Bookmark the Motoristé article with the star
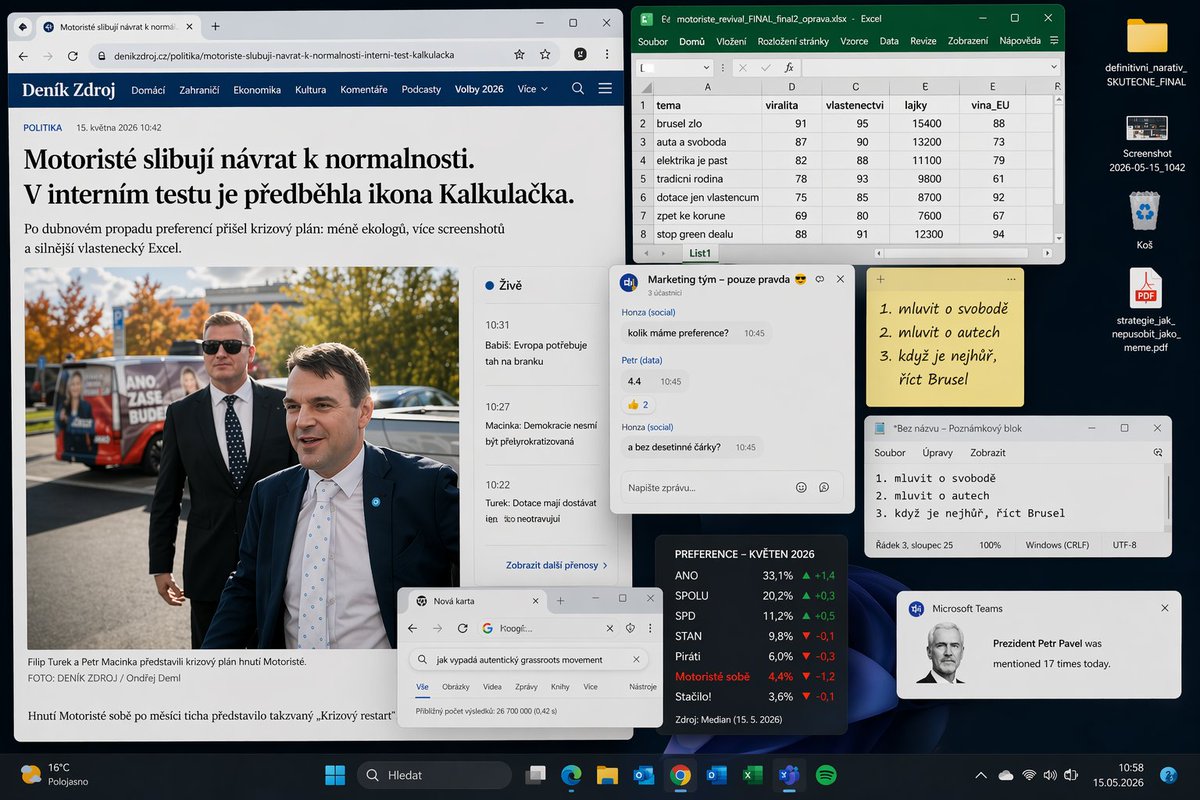1200x800 pixels. click(545, 55)
